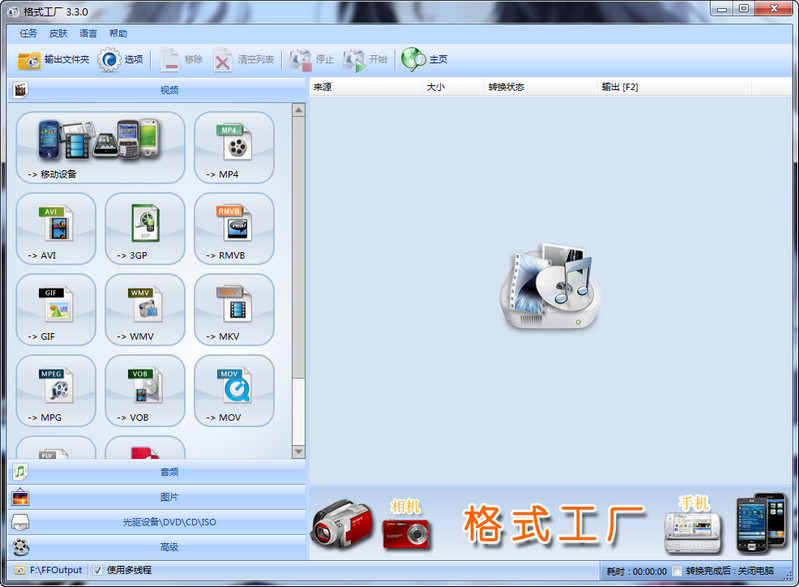Select the 移动设备 mobile device conversion
This screenshot has width=799, height=587.
coord(100,148)
